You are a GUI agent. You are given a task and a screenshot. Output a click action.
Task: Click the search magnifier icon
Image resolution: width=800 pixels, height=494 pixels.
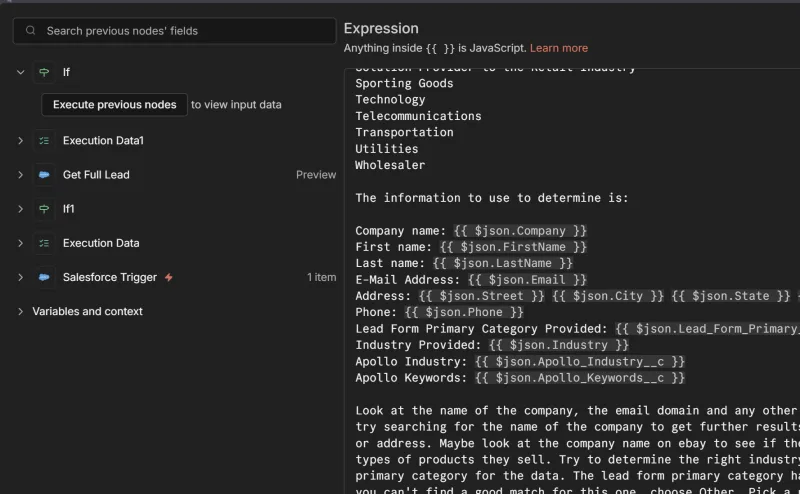pos(31,31)
